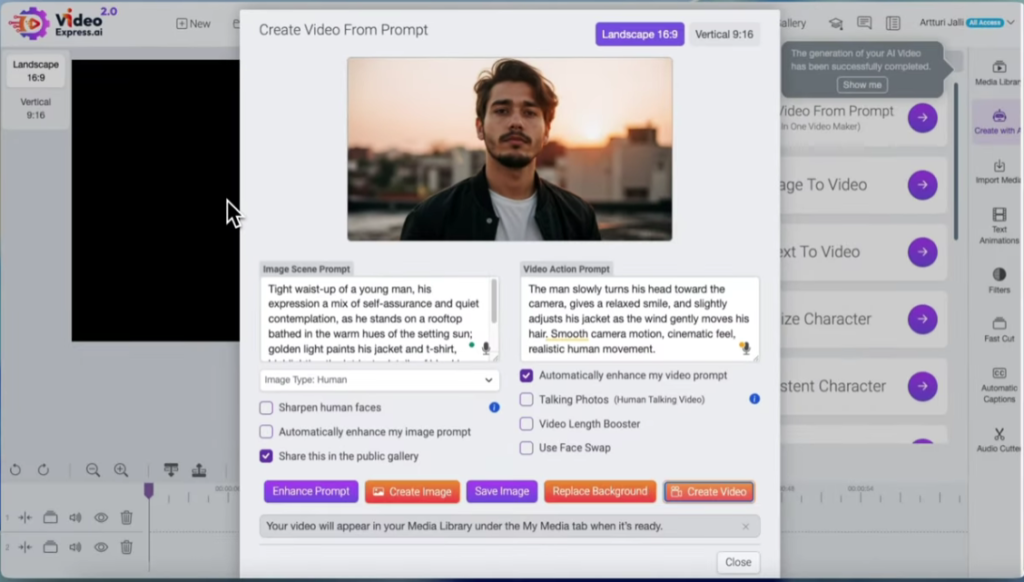Open Audio Cutter tool
The image size is (1024, 582).
(x=998, y=441)
